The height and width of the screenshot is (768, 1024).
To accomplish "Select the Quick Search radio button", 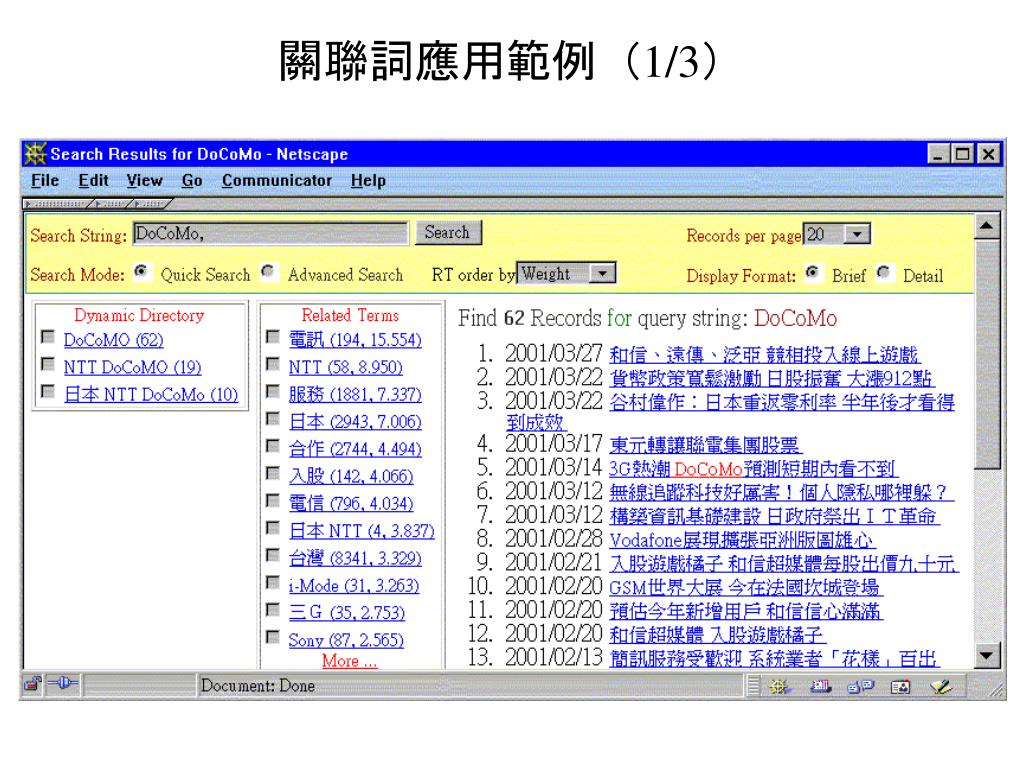I will [x=140, y=271].
